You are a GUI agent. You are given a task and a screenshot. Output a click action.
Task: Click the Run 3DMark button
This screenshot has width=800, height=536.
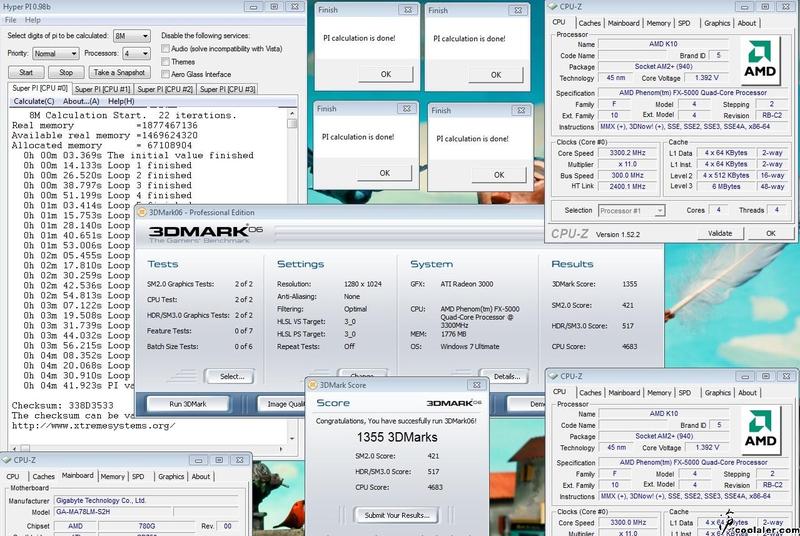(188, 404)
